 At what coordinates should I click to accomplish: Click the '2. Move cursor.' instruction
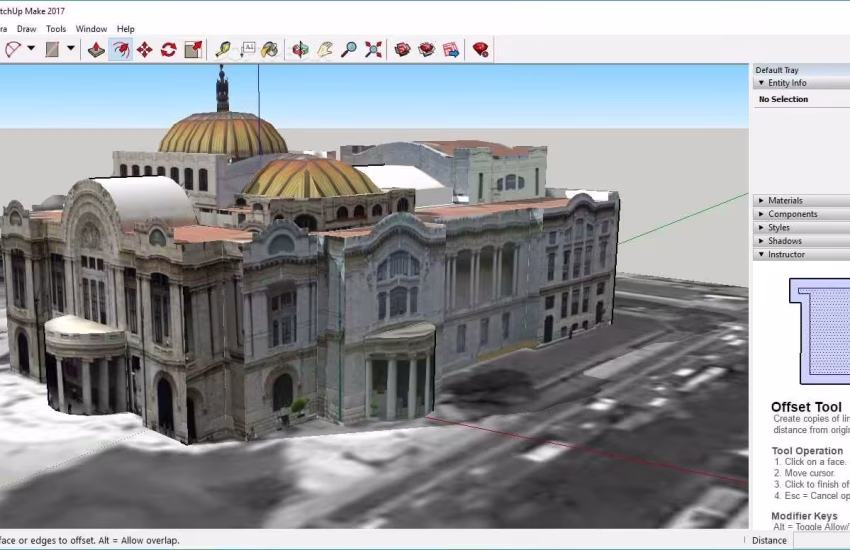[x=804, y=473]
